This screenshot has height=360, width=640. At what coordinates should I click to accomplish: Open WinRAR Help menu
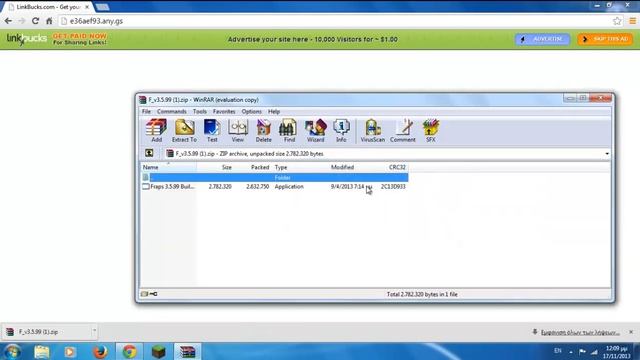(x=274, y=111)
